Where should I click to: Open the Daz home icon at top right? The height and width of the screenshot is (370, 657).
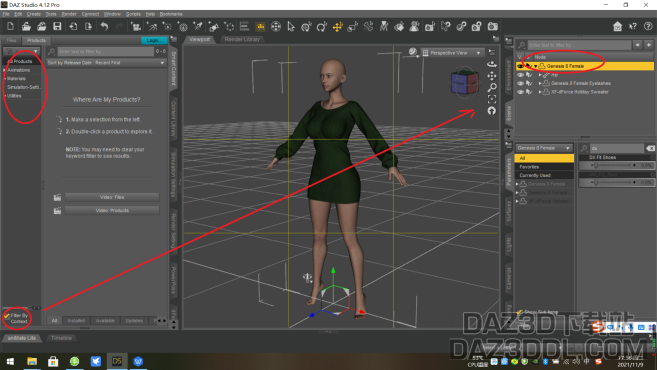617,26
